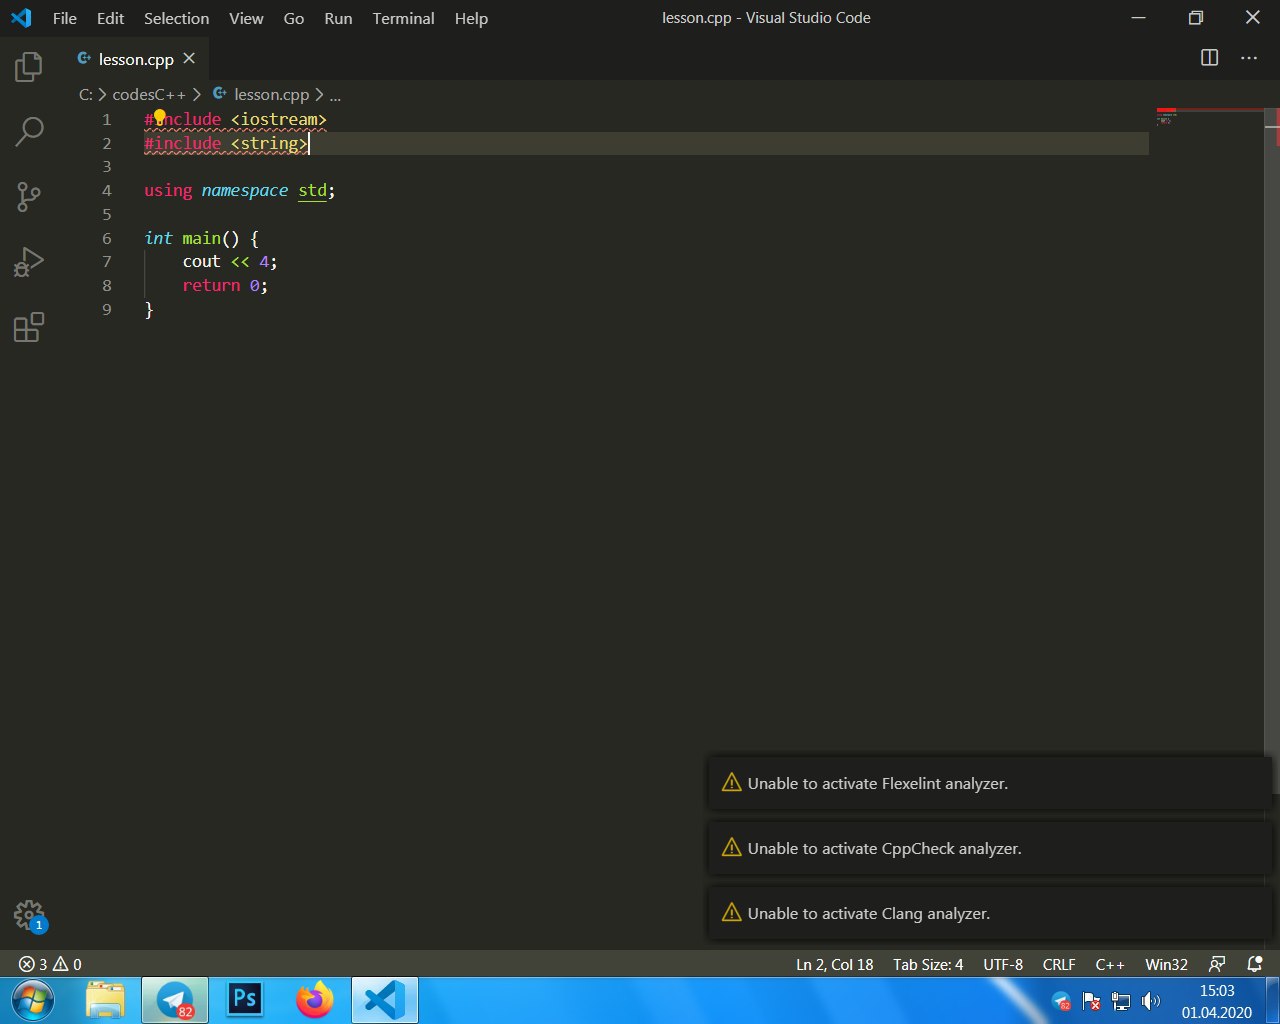The height and width of the screenshot is (1024, 1280).
Task: Click the Flexelint analyzer warning notification
Action: (x=989, y=783)
